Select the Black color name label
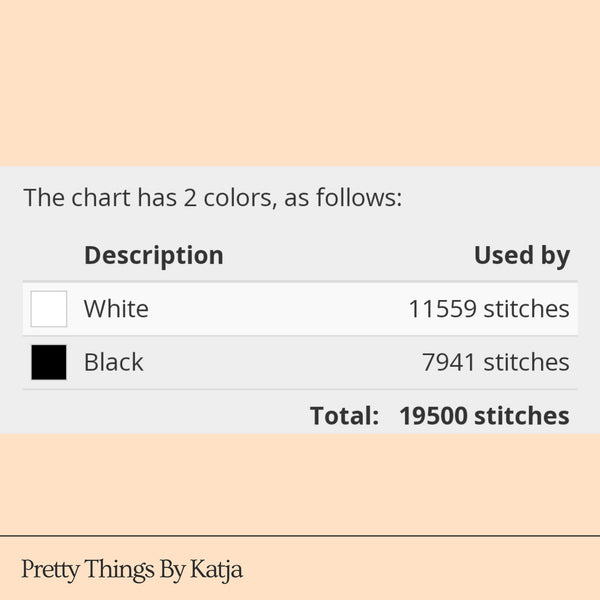Screen dimensions: 600x600 coord(113,362)
